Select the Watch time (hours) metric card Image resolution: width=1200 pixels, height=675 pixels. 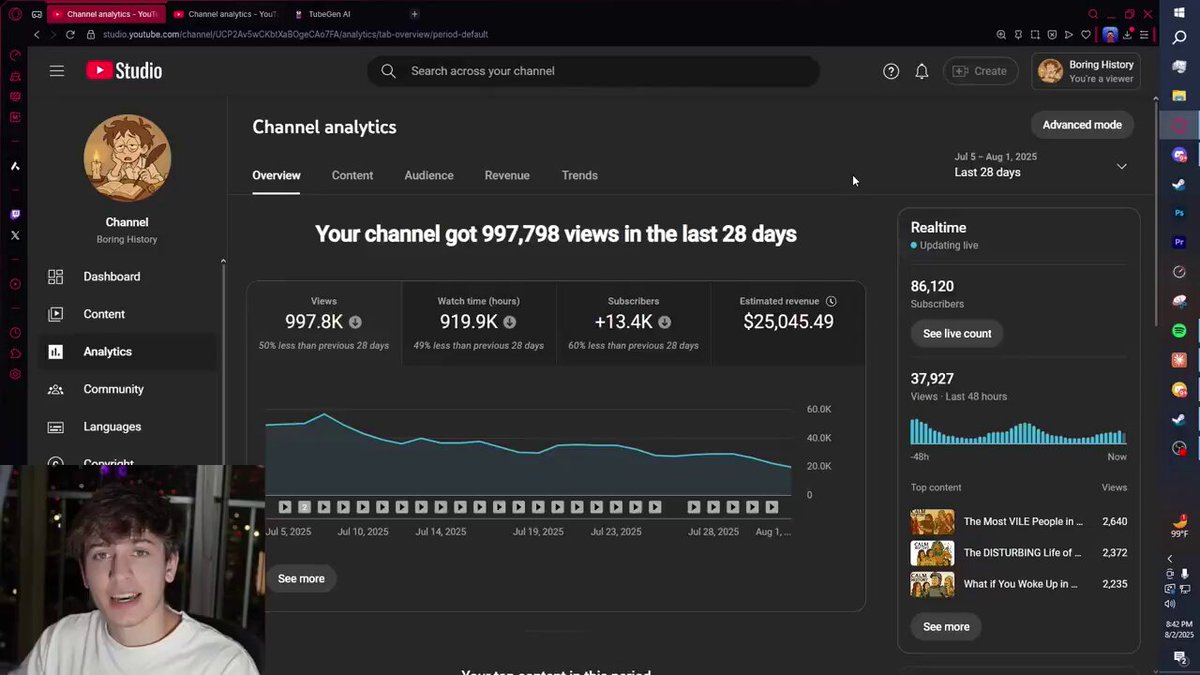point(479,323)
